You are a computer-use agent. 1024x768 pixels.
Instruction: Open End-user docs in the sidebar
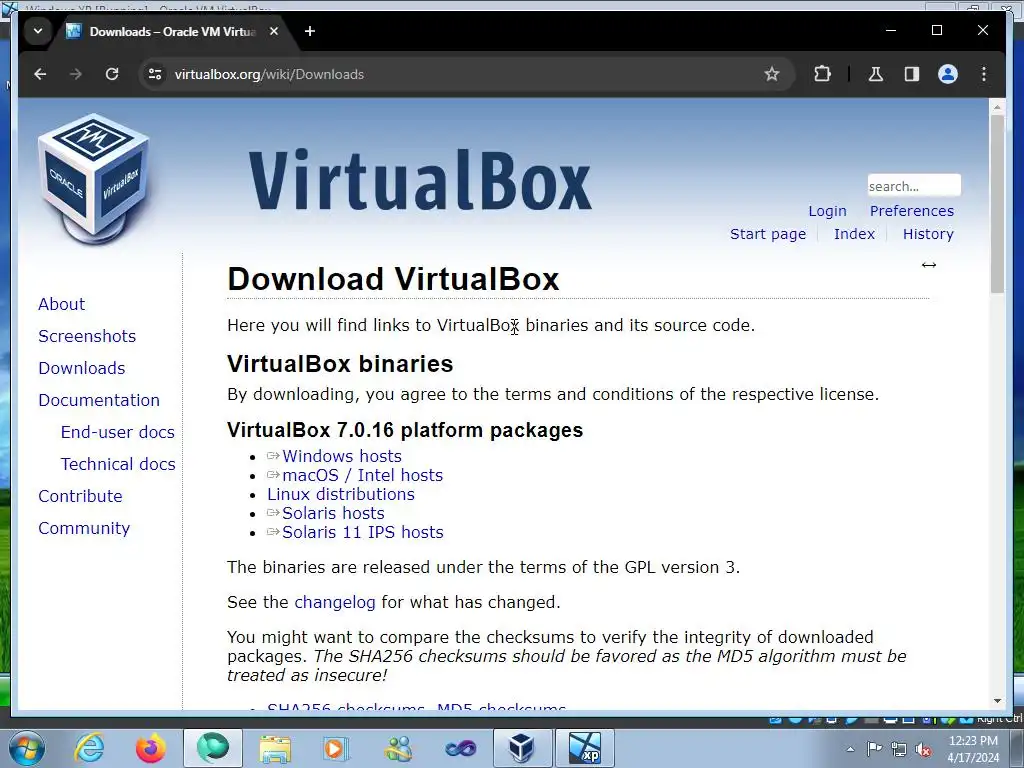click(118, 432)
